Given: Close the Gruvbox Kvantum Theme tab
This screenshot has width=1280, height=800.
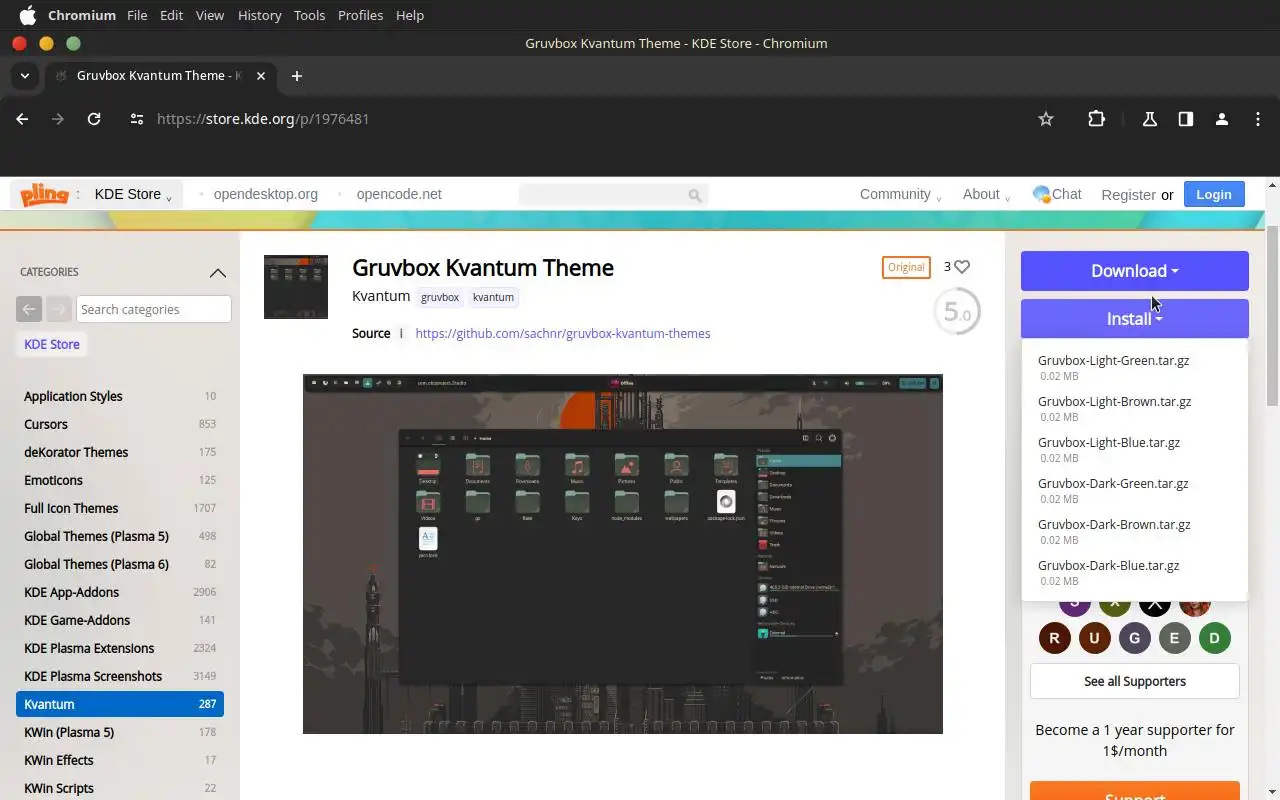Looking at the screenshot, I should tap(261, 76).
